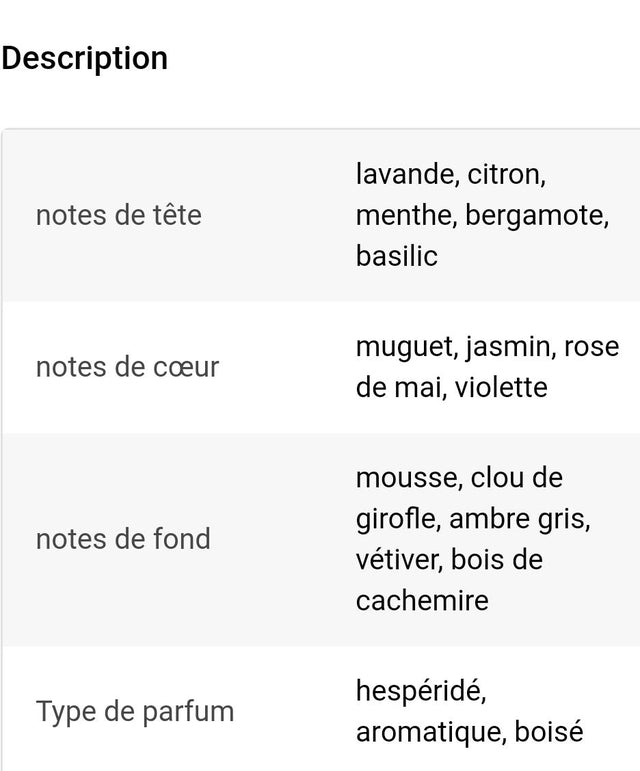Screen dimensions: 640x771
Task: Click the 'Type de parfum' row label
Action: 135,712
